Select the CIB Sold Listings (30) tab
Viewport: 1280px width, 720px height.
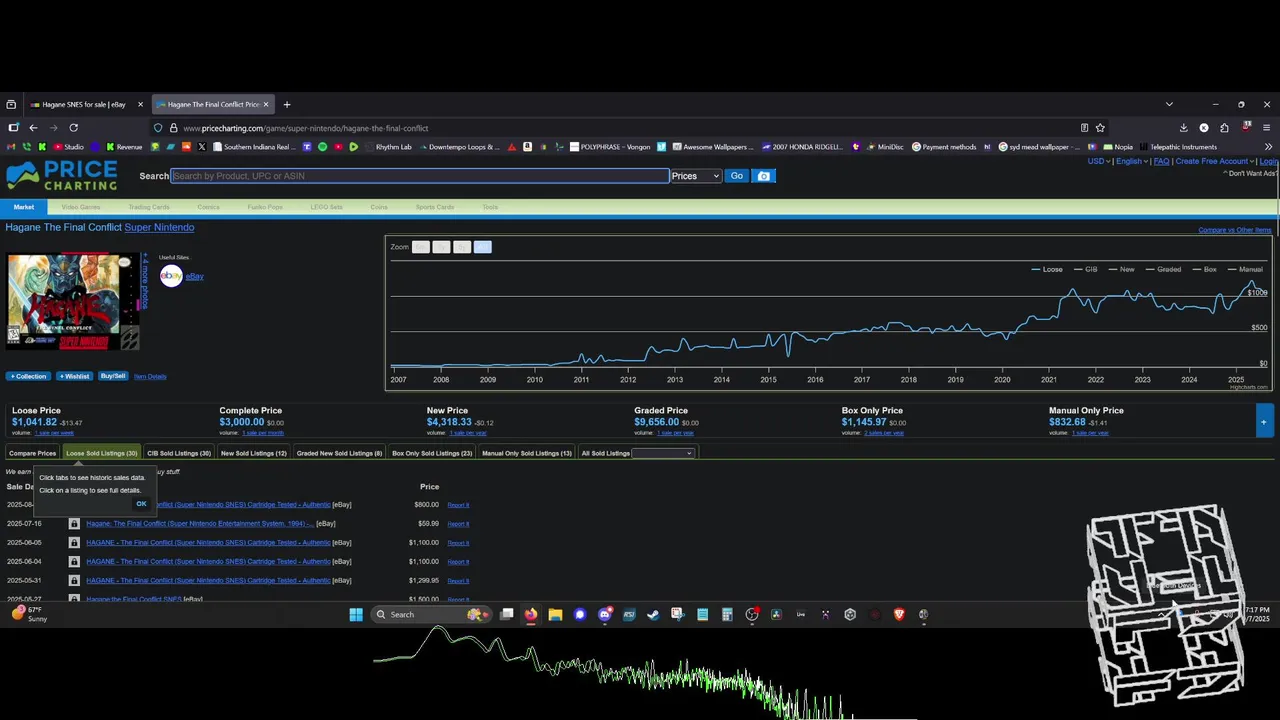pyautogui.click(x=179, y=453)
